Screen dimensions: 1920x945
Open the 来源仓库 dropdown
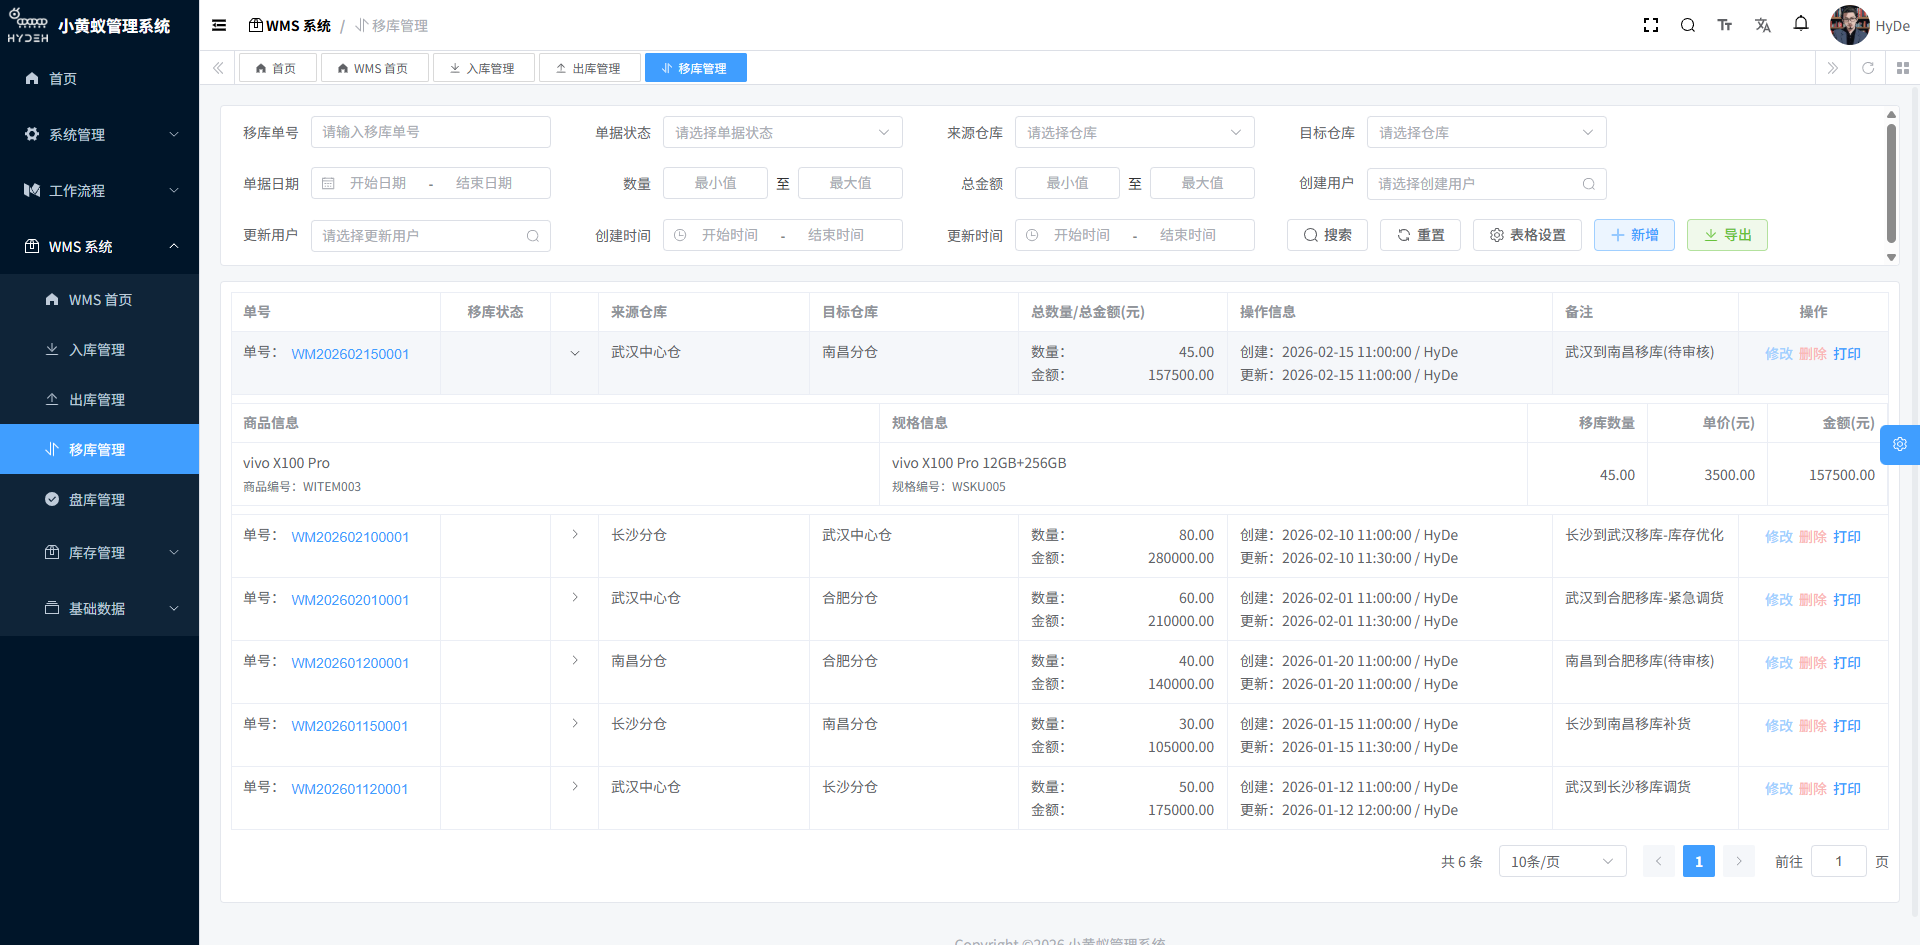(1135, 132)
